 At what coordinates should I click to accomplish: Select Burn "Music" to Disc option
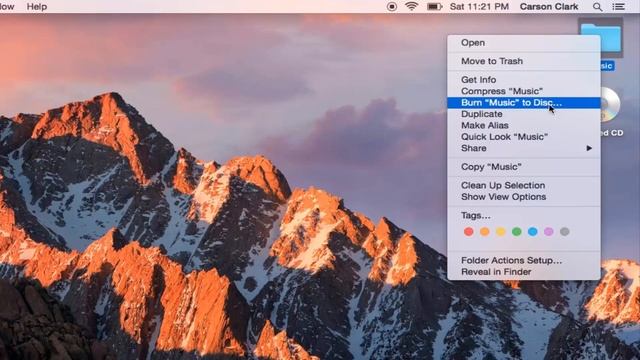[x=524, y=102]
